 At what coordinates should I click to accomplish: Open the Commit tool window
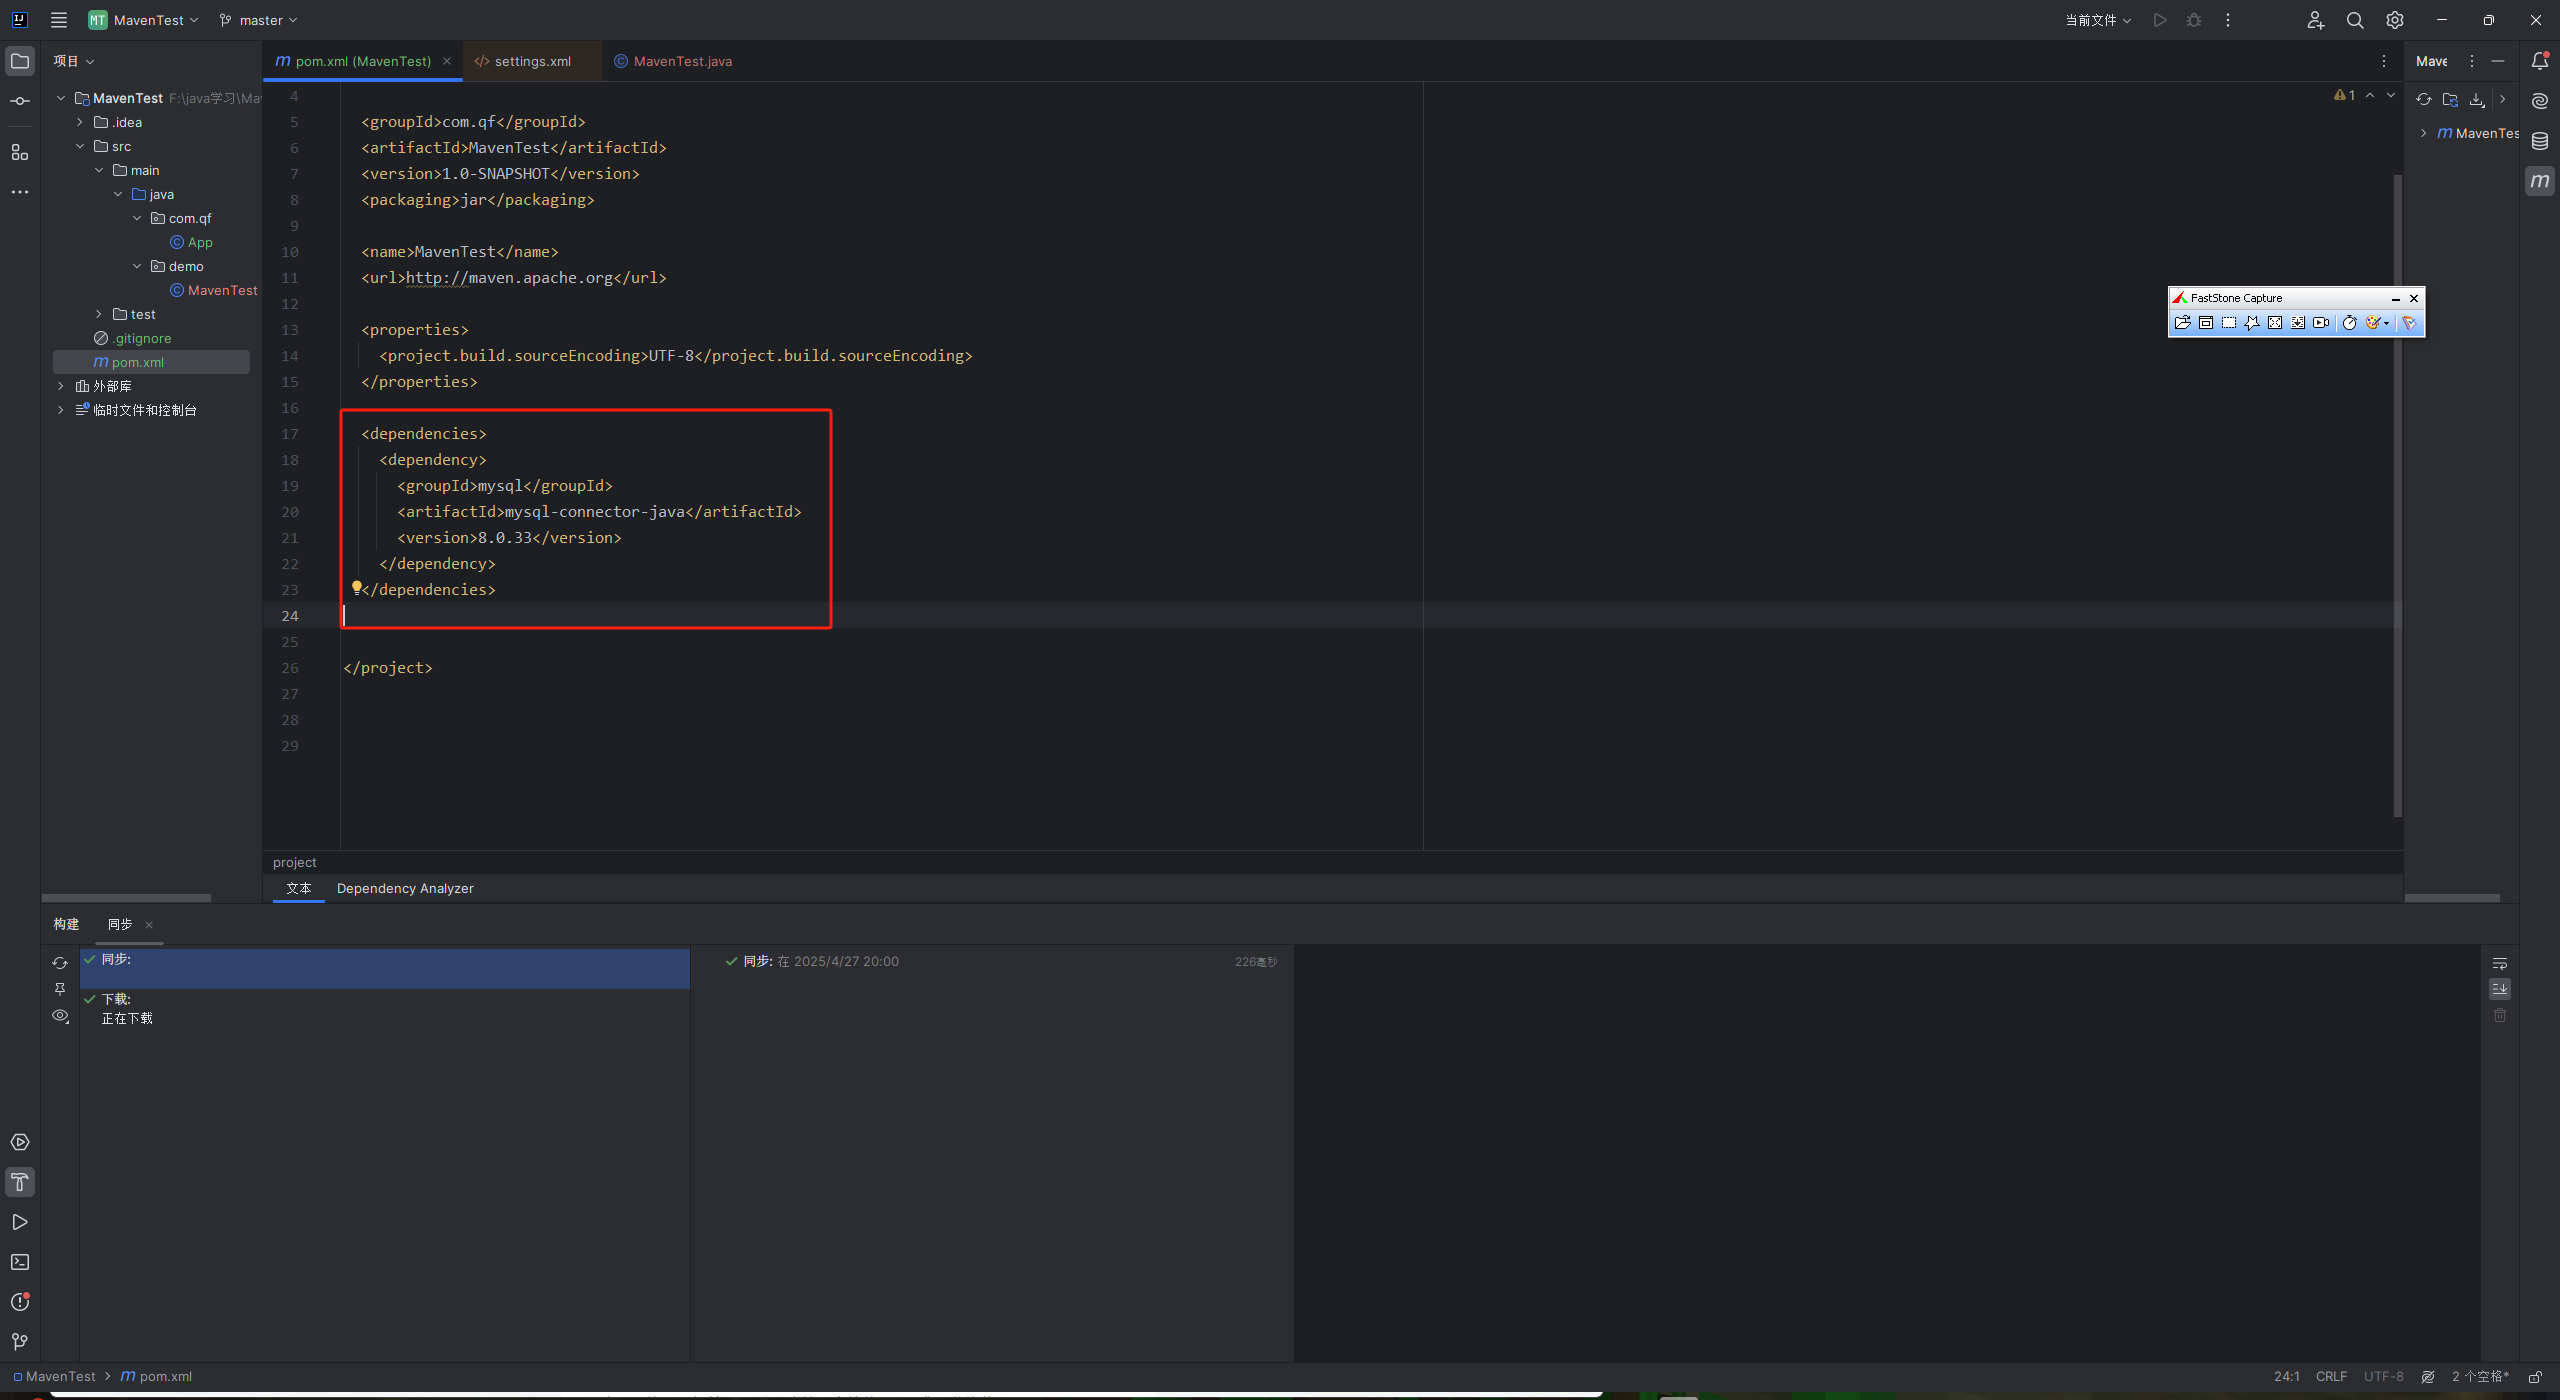20,100
